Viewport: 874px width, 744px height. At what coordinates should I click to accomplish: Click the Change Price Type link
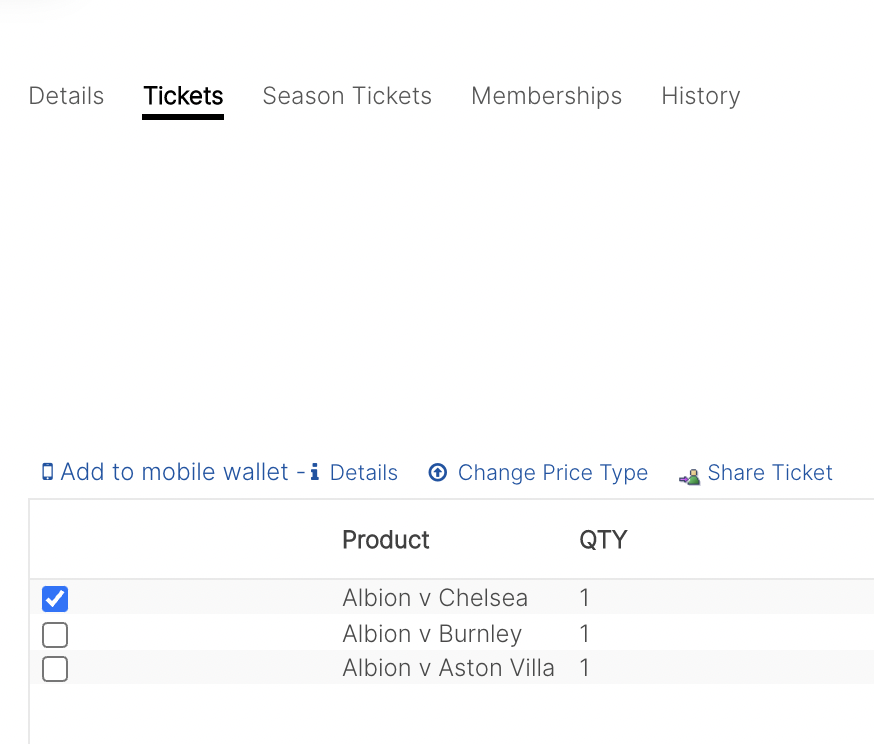tap(553, 473)
